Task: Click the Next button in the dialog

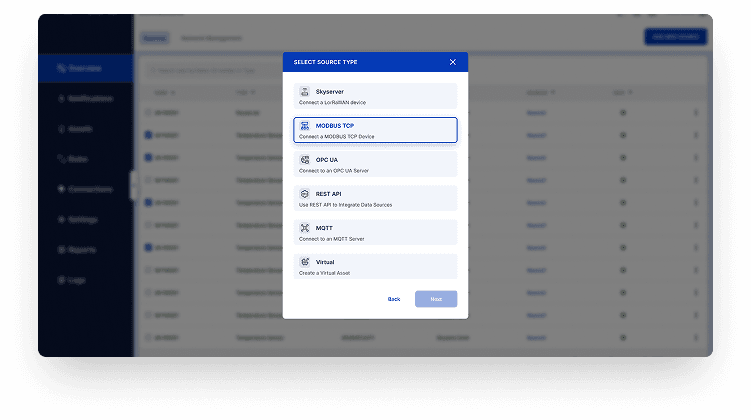Action: pos(436,299)
